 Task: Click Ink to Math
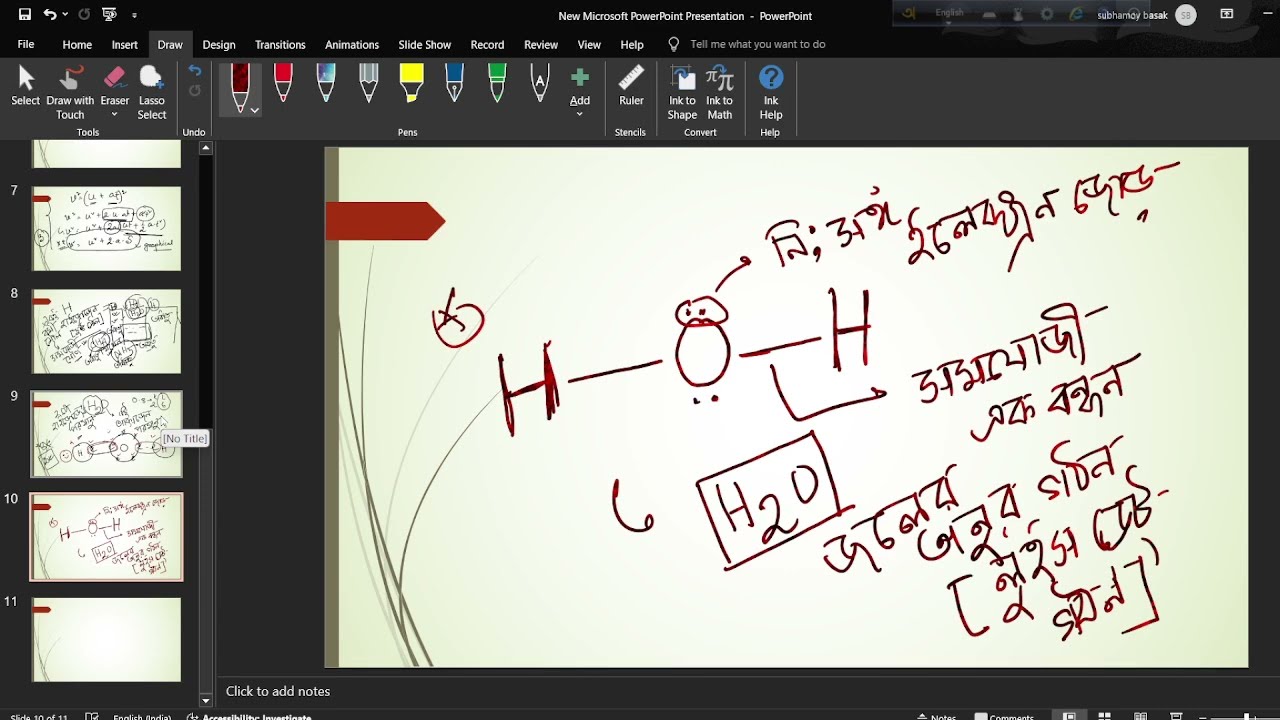pos(719,92)
